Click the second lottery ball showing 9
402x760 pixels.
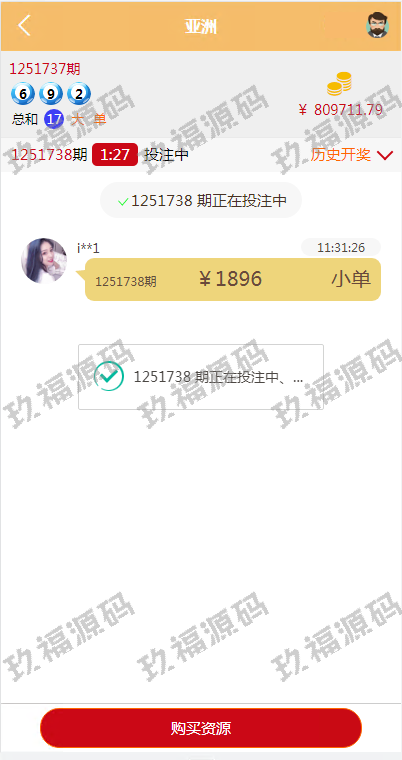pyautogui.click(x=51, y=94)
